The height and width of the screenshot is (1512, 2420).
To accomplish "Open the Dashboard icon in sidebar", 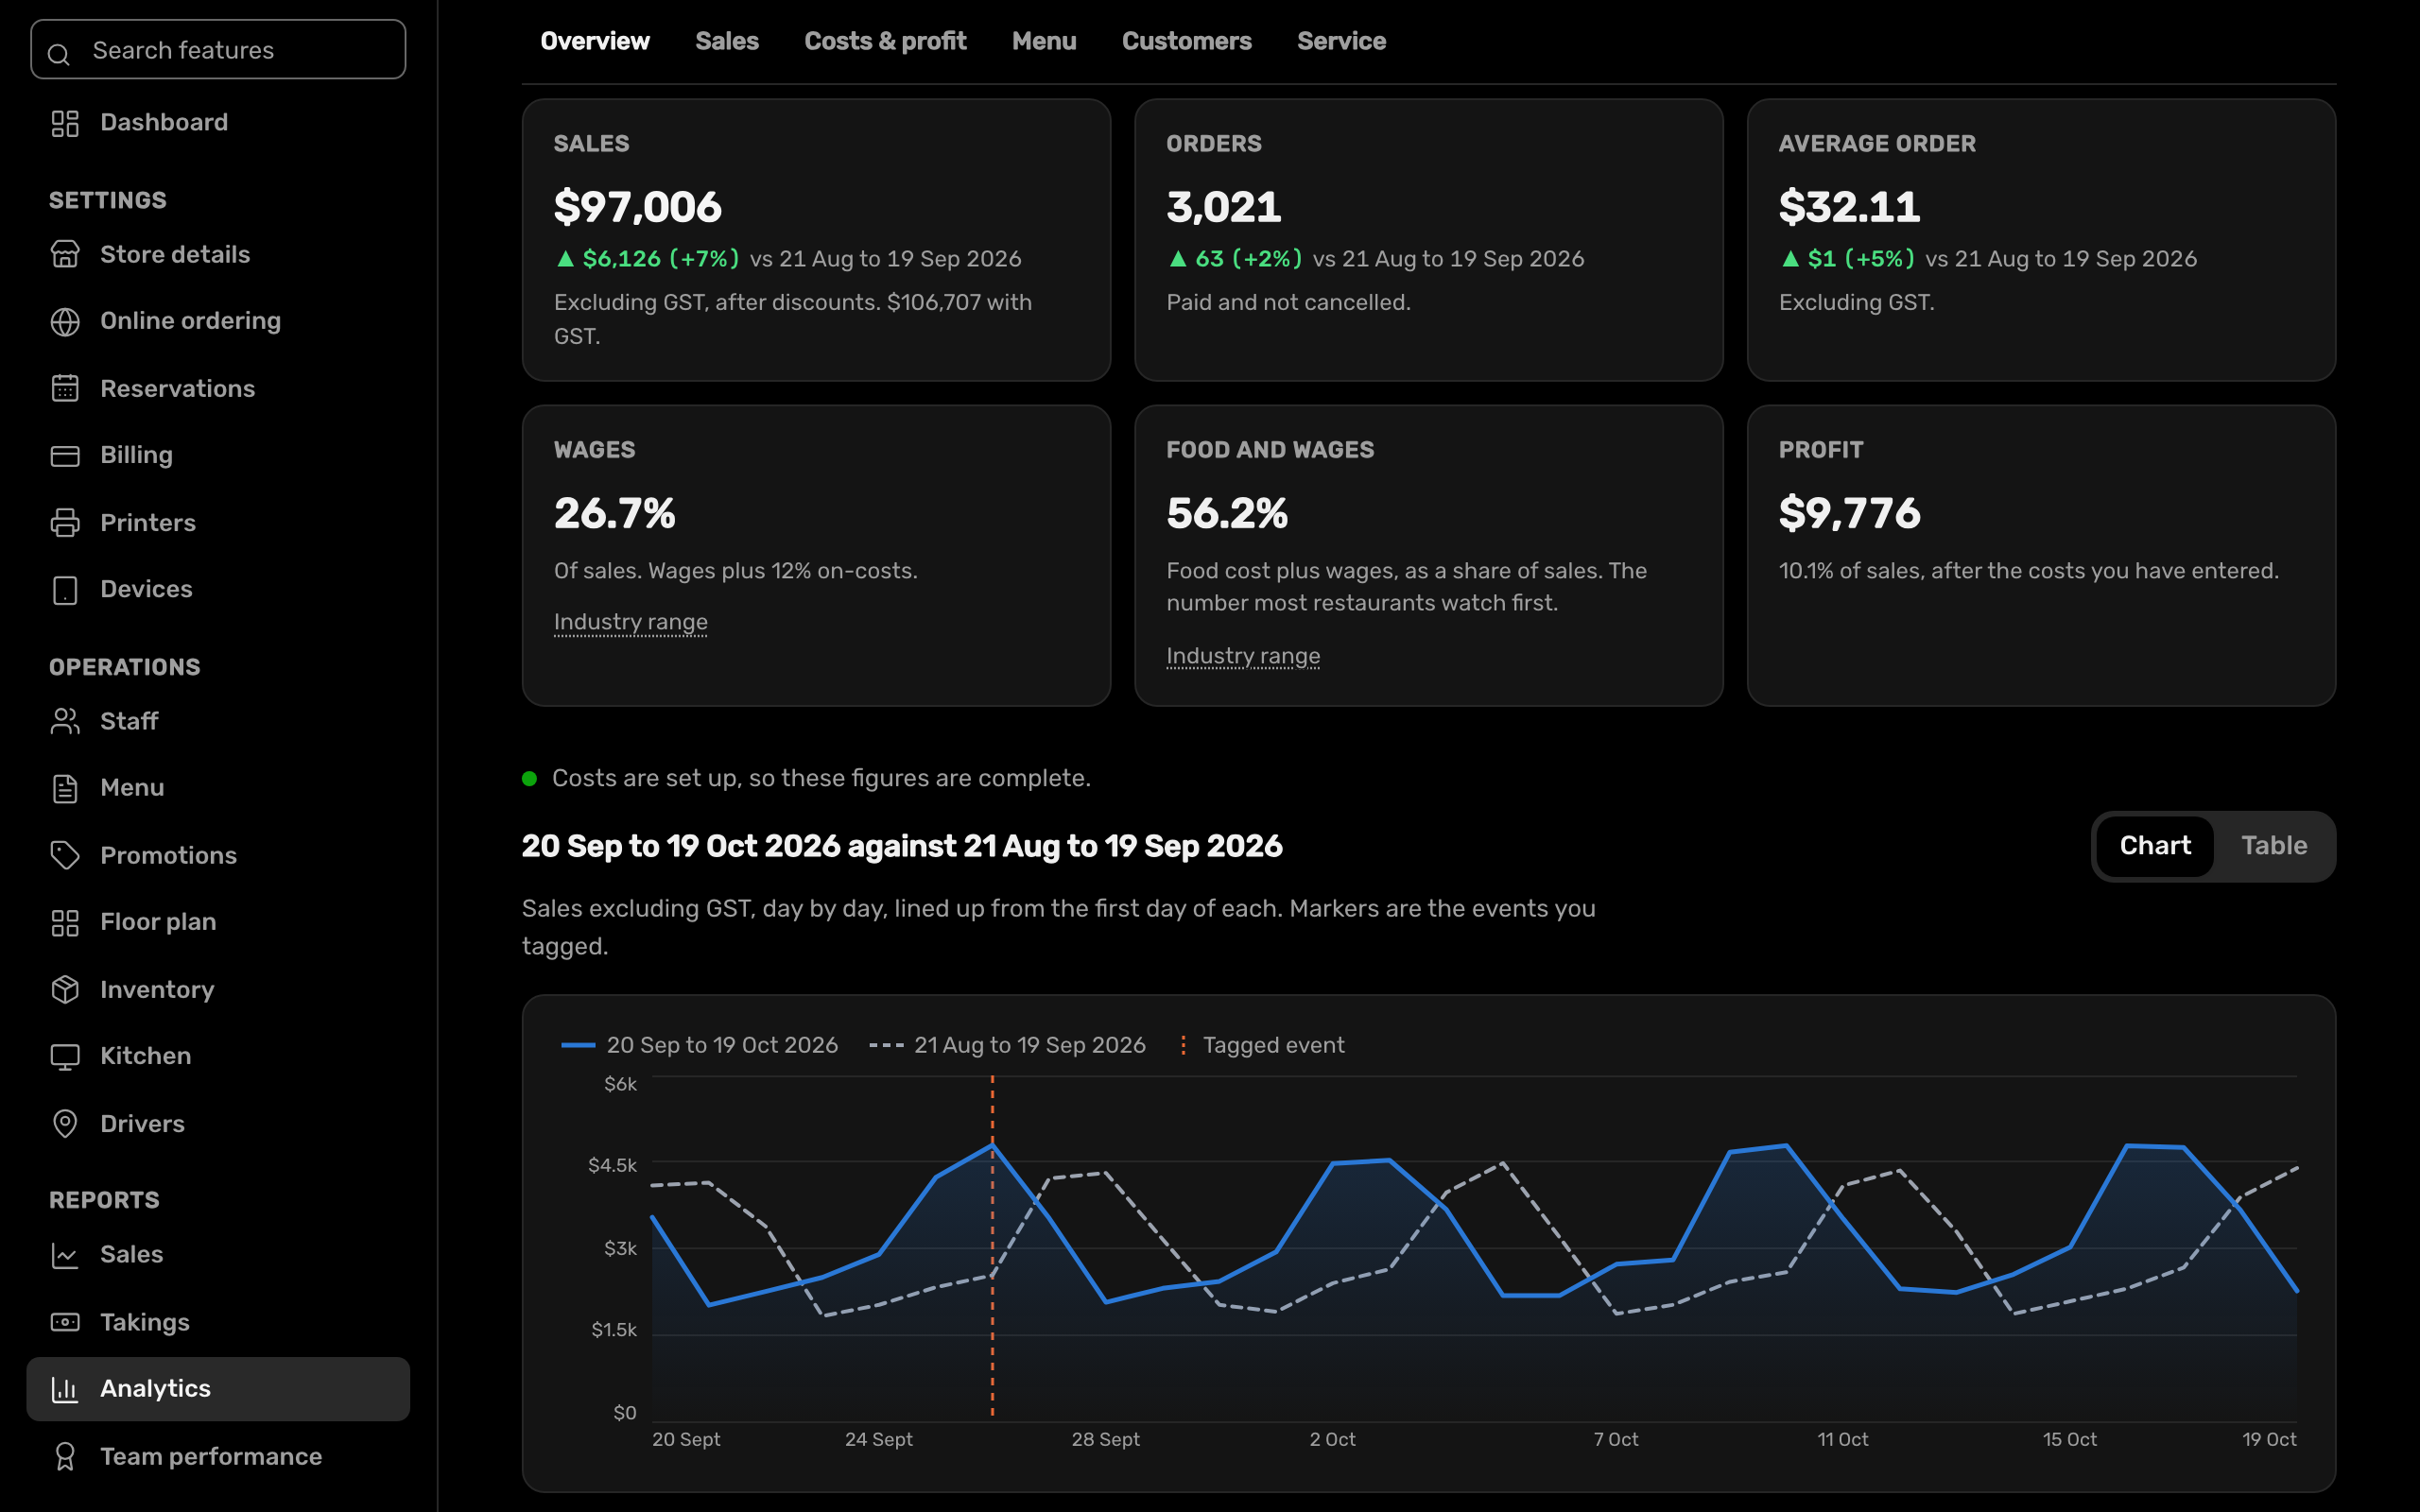I will tap(65, 123).
